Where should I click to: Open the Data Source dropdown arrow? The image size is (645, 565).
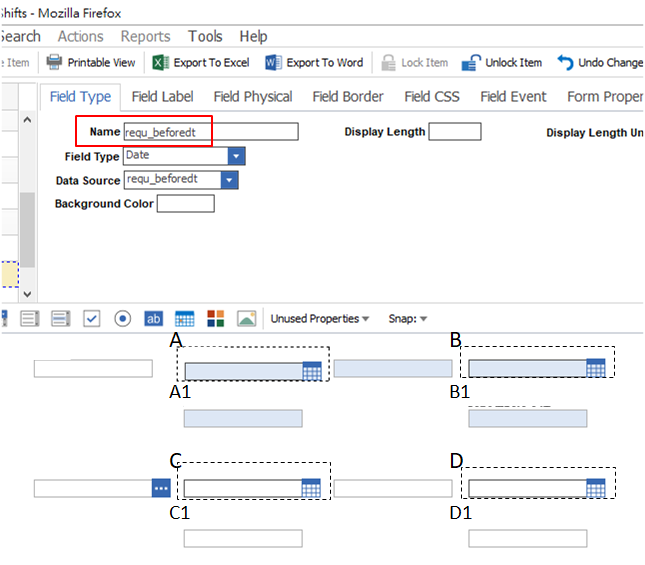point(230,180)
